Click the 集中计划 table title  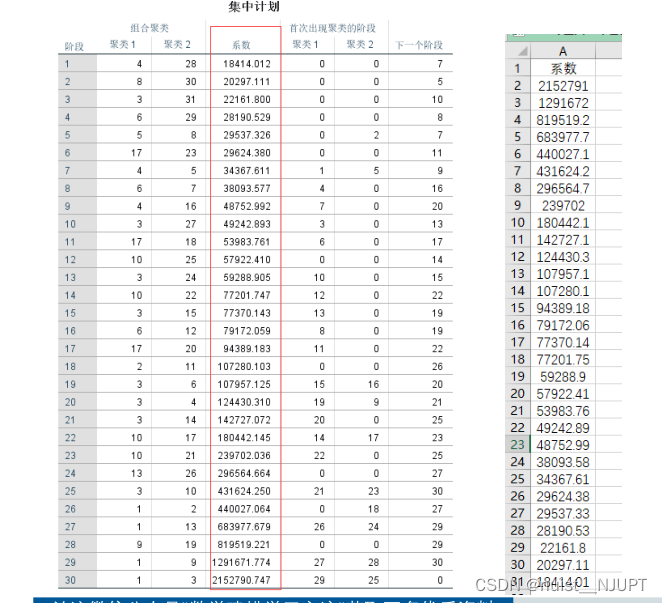[x=254, y=6]
